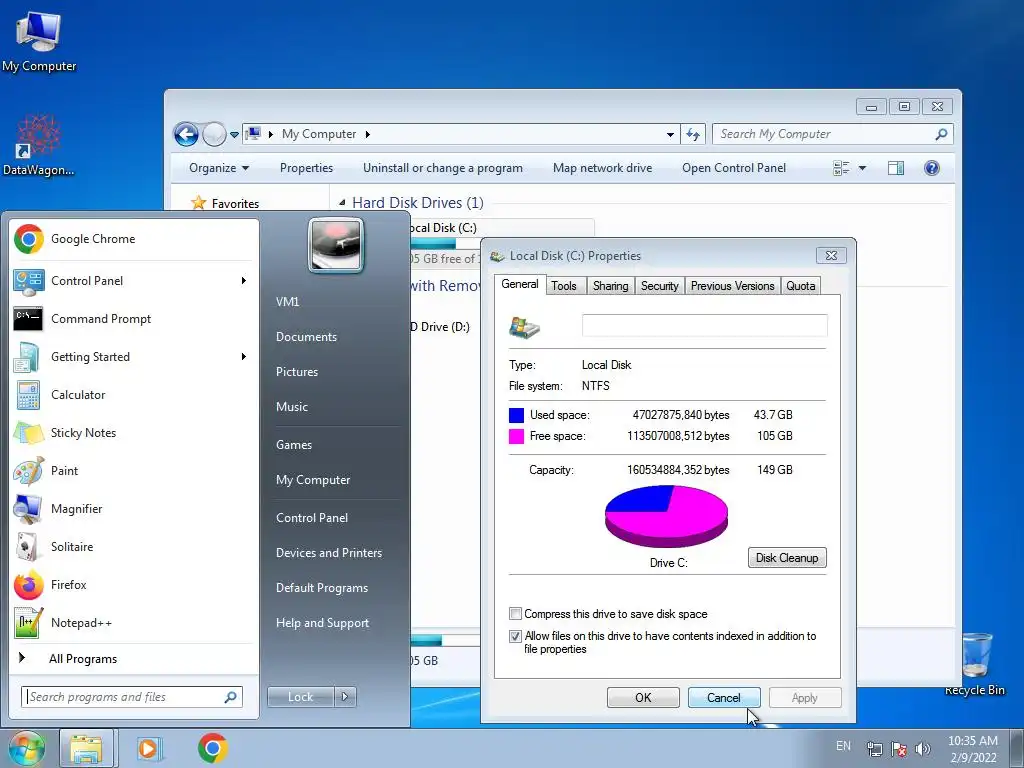
Task: Expand Getting Started submenu arrow
Action: tap(244, 357)
